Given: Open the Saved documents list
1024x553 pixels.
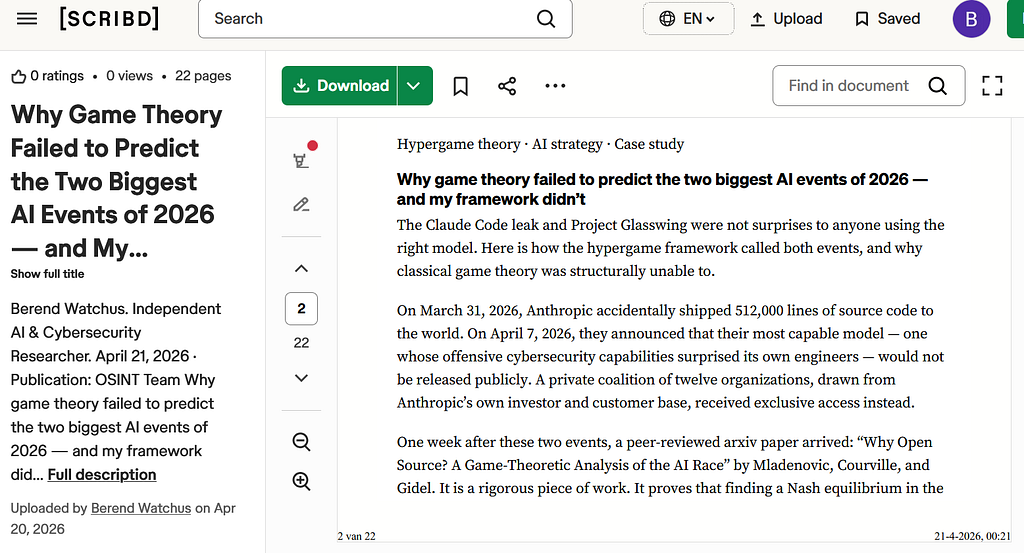Looking at the screenshot, I should pyautogui.click(x=888, y=19).
